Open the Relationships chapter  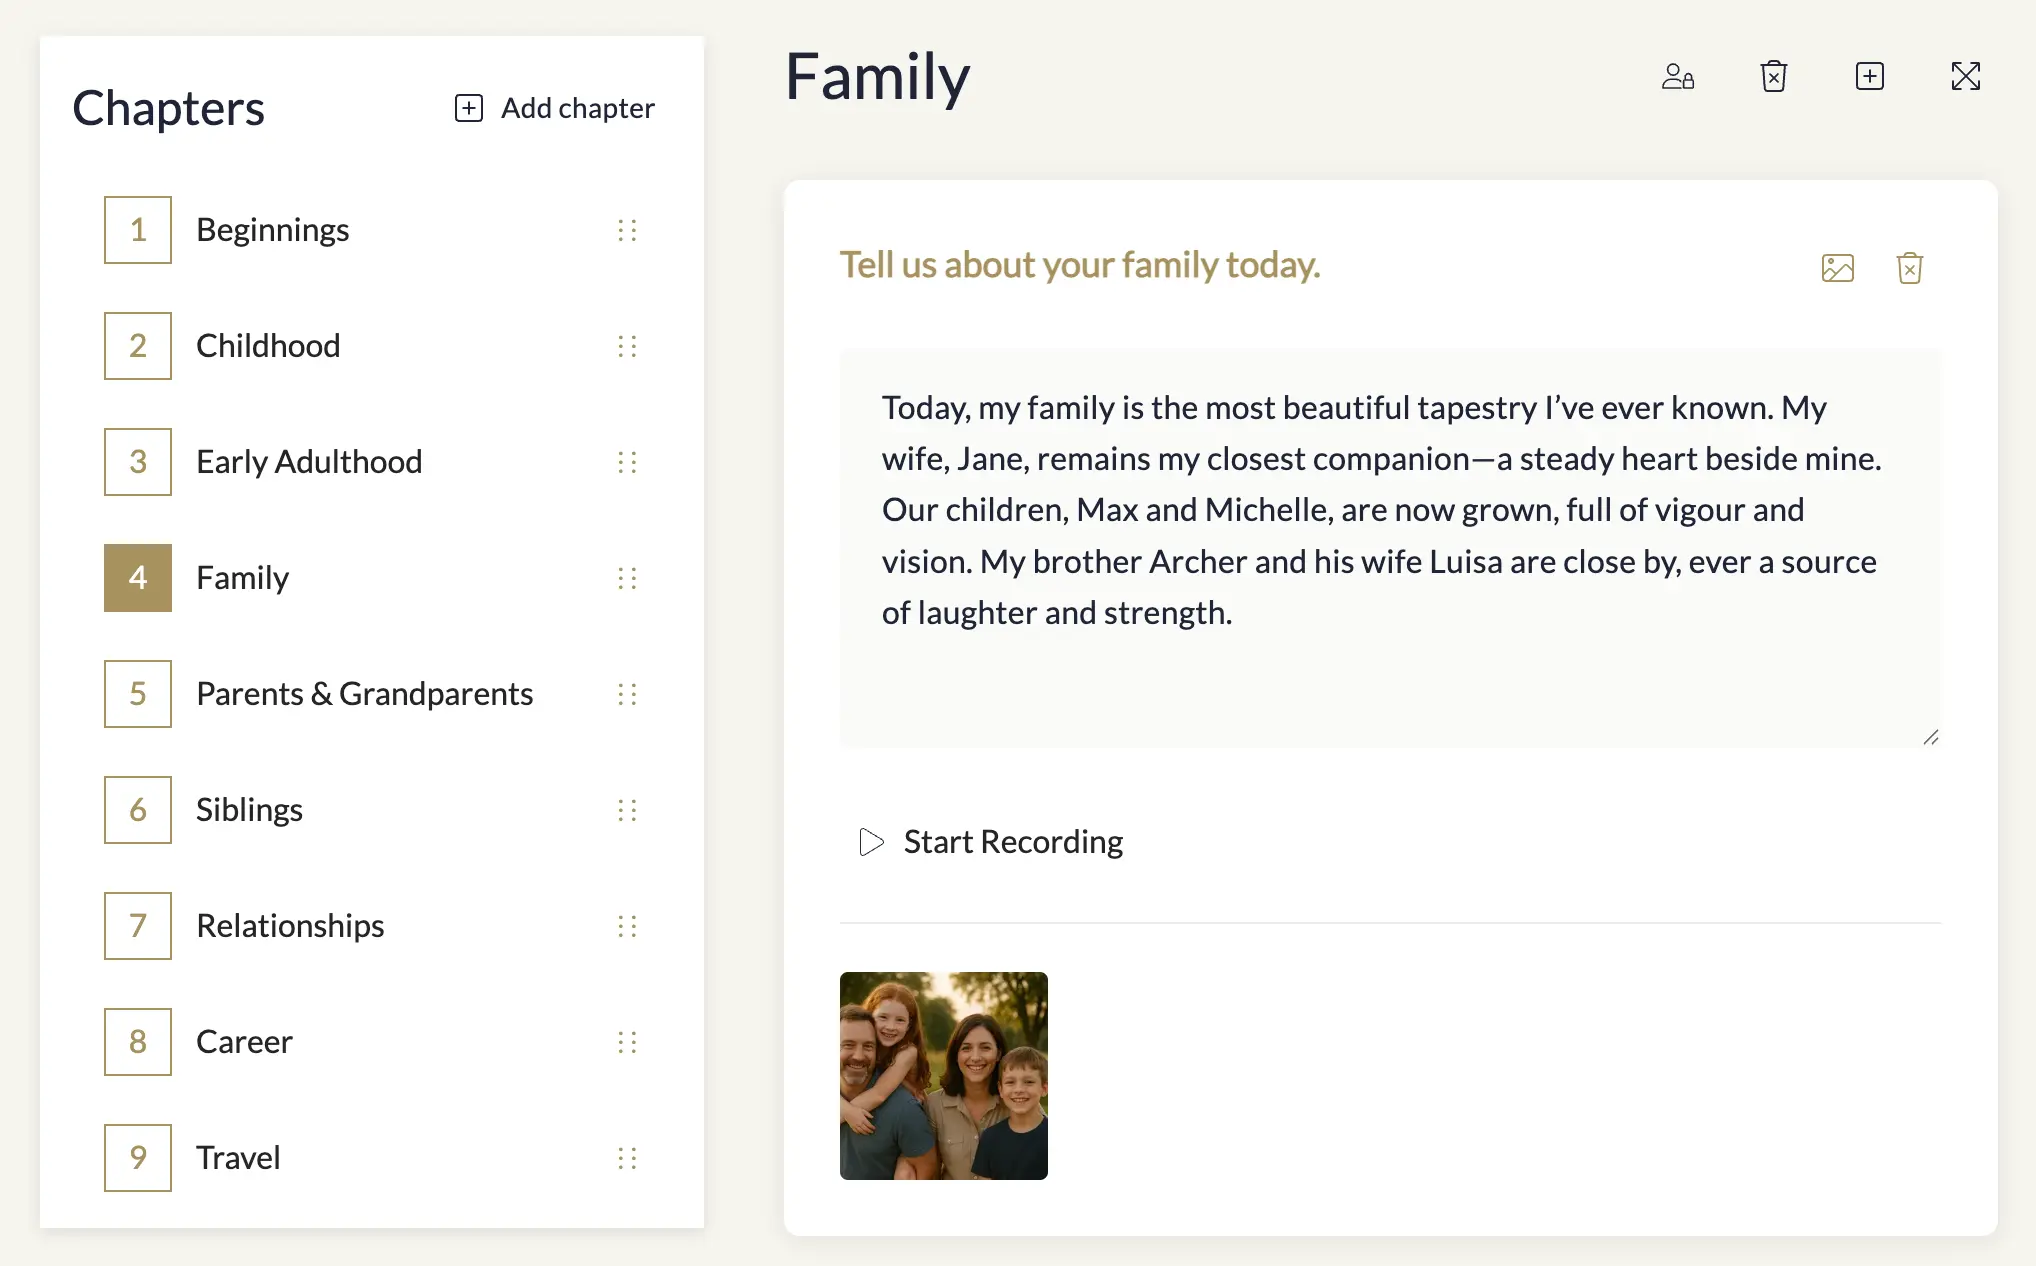pyautogui.click(x=290, y=926)
